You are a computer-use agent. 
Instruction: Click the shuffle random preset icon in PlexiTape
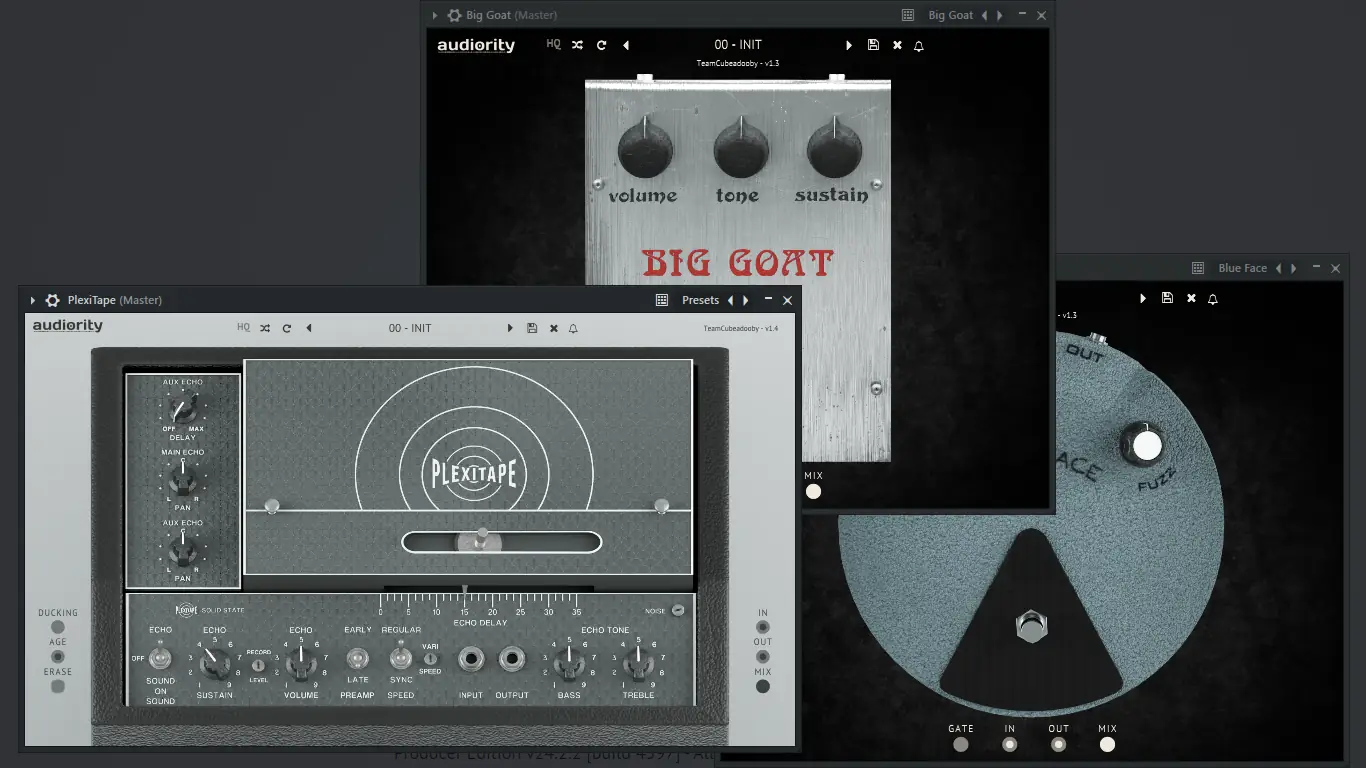click(x=265, y=328)
